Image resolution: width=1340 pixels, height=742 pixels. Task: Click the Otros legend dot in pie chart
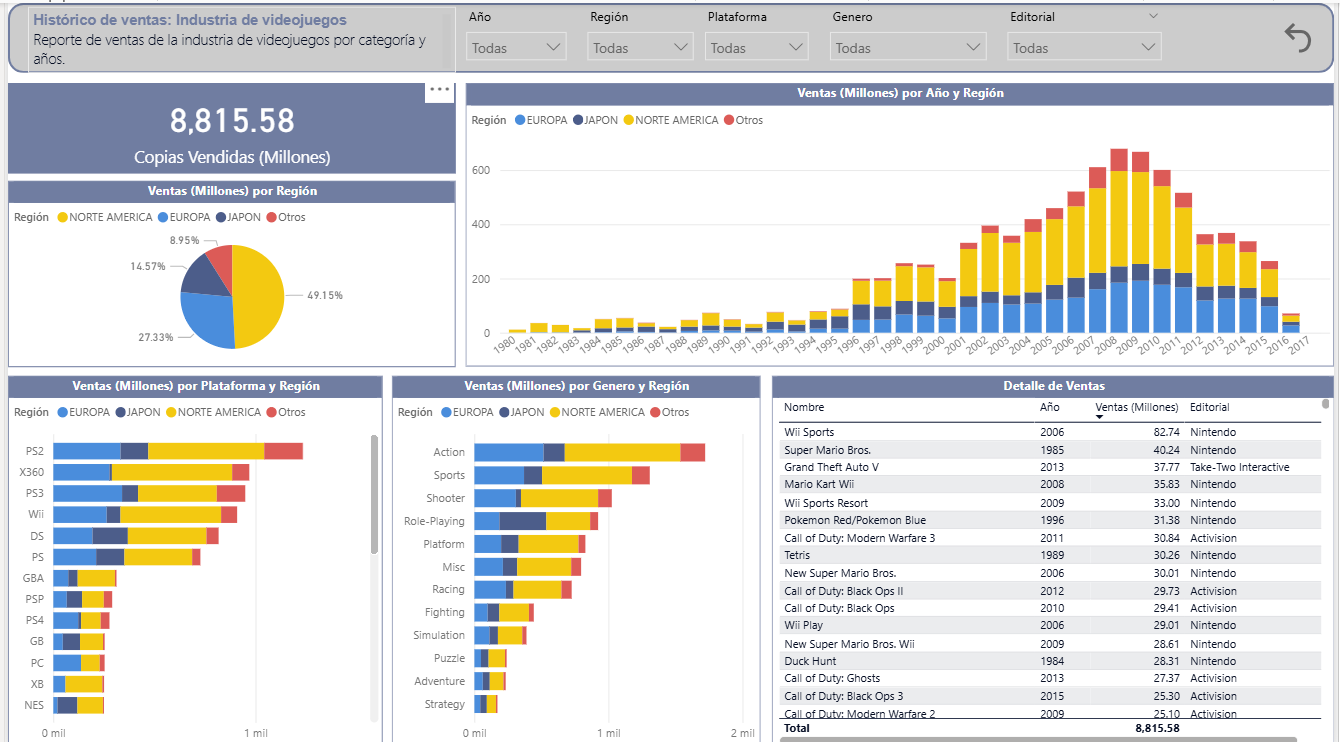271,217
